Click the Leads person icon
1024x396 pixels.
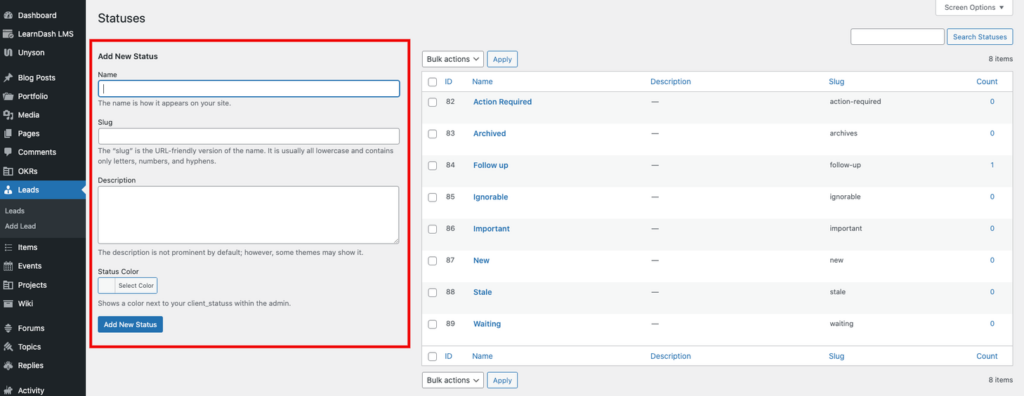[8, 190]
